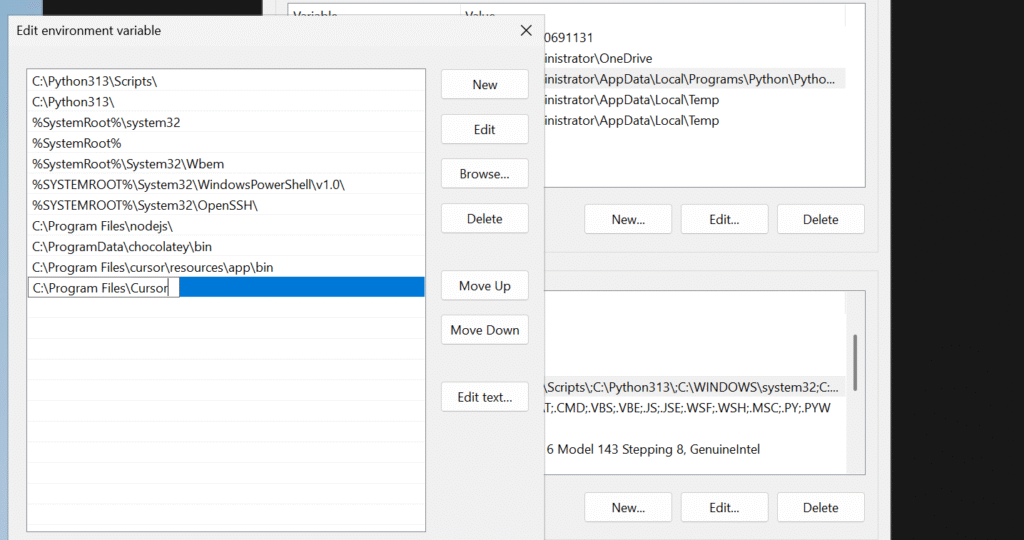Click New... under the system variables list

point(628,507)
